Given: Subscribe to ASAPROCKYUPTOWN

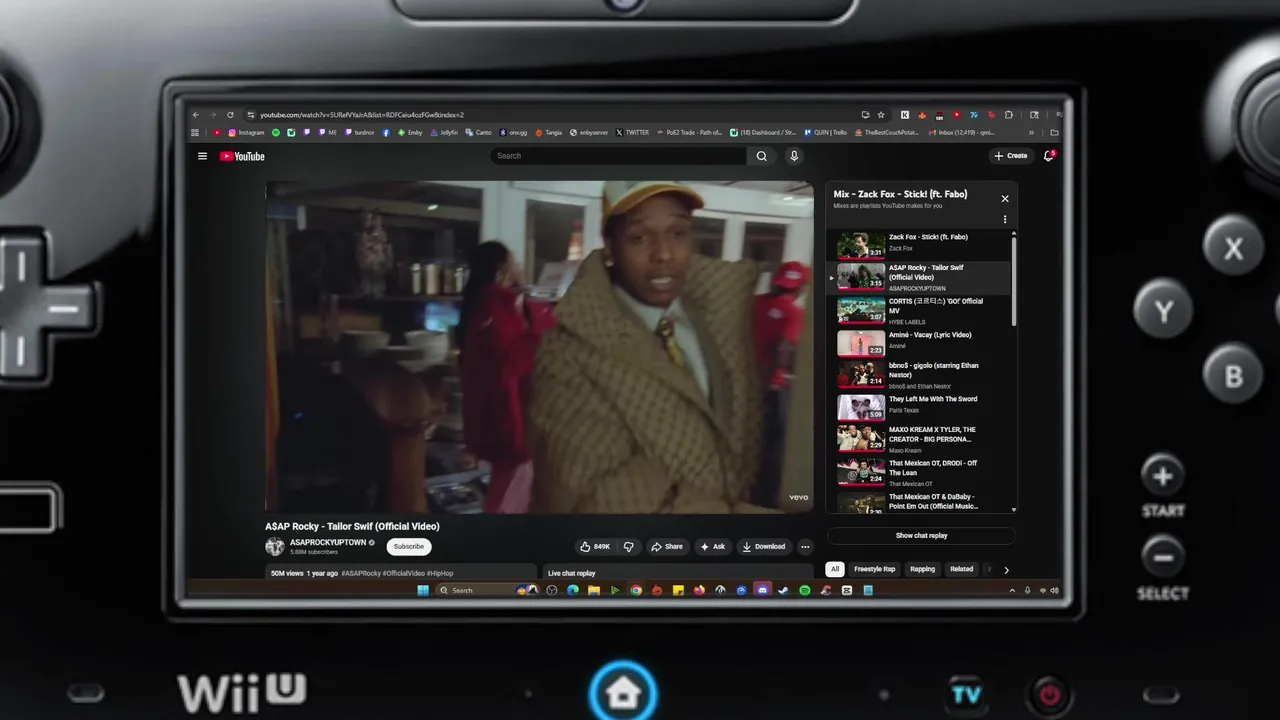Looking at the screenshot, I should pyautogui.click(x=408, y=546).
